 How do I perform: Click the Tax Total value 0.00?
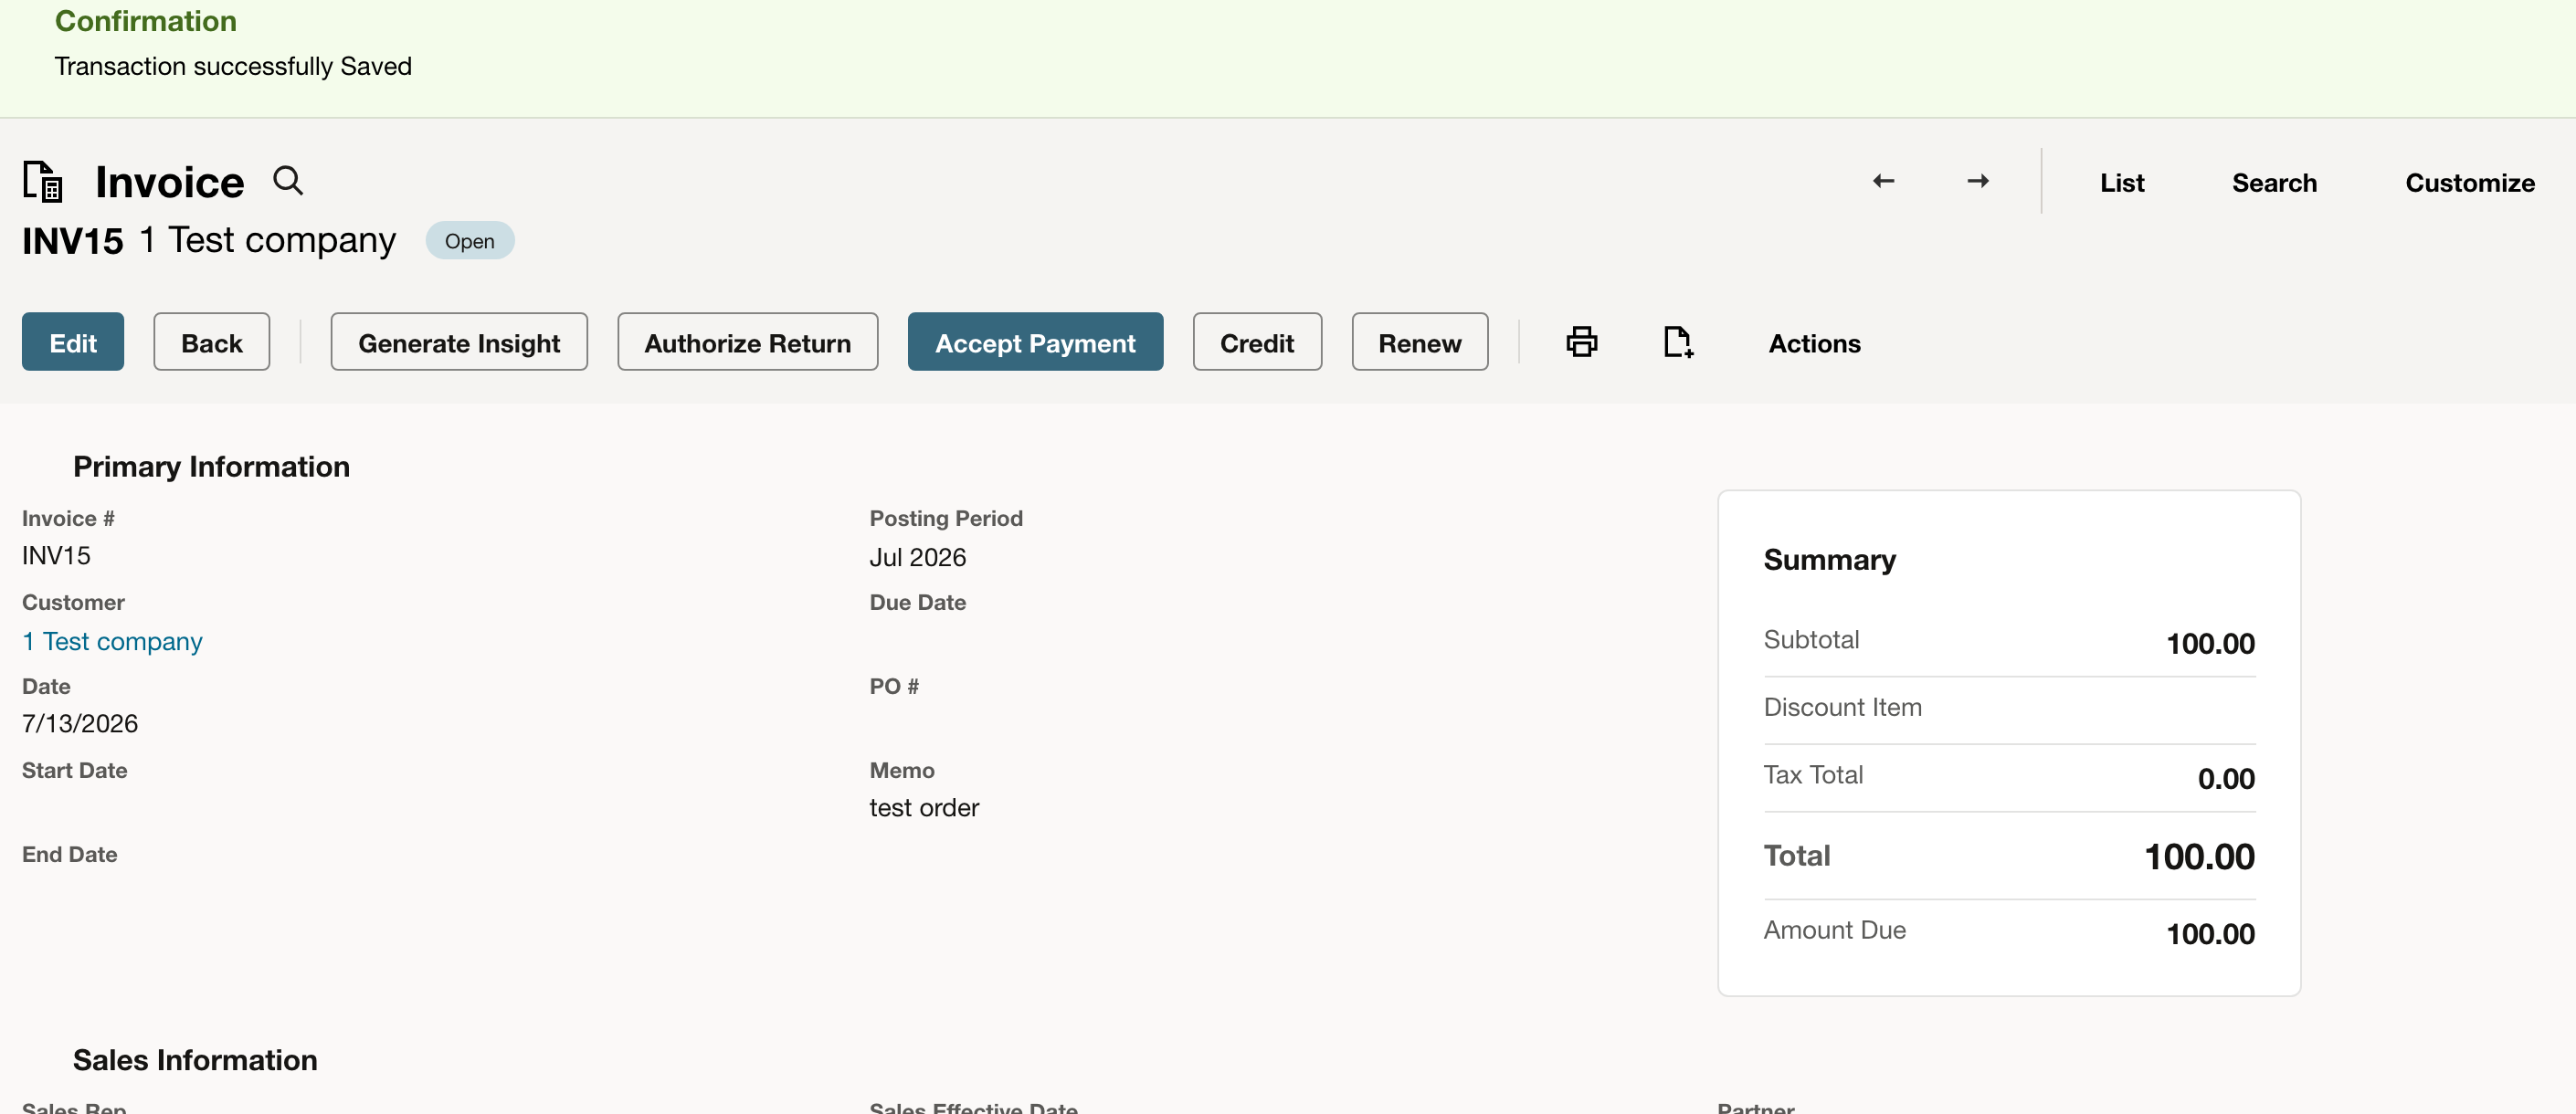tap(2225, 778)
